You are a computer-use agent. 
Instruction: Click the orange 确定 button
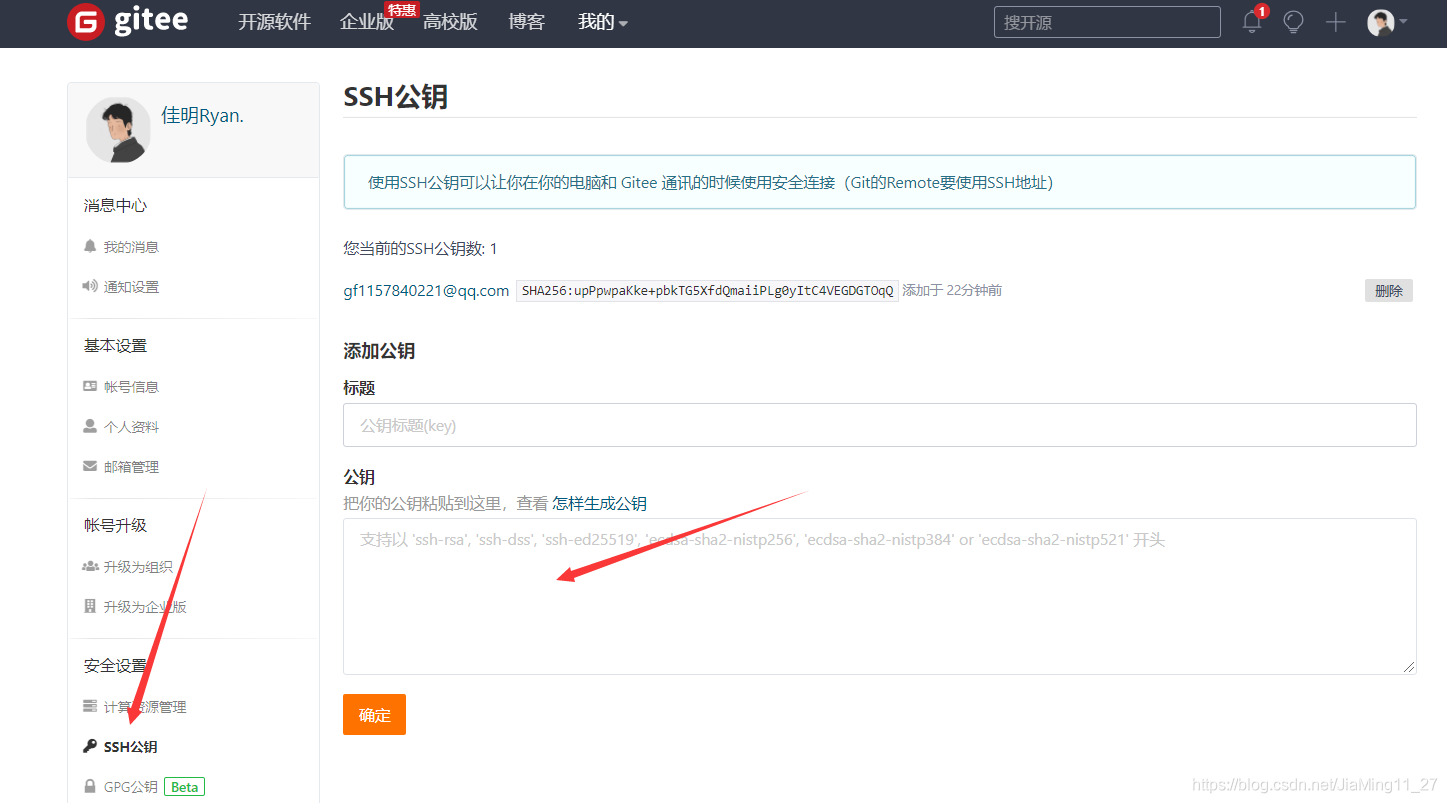point(374,715)
